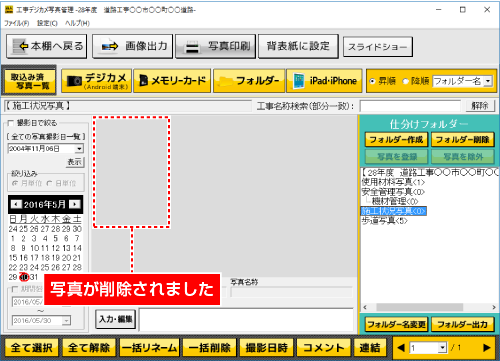This screenshot has width=500, height=361.
Task: Open 取込み済写真一覧 list
Action: pos(29,81)
